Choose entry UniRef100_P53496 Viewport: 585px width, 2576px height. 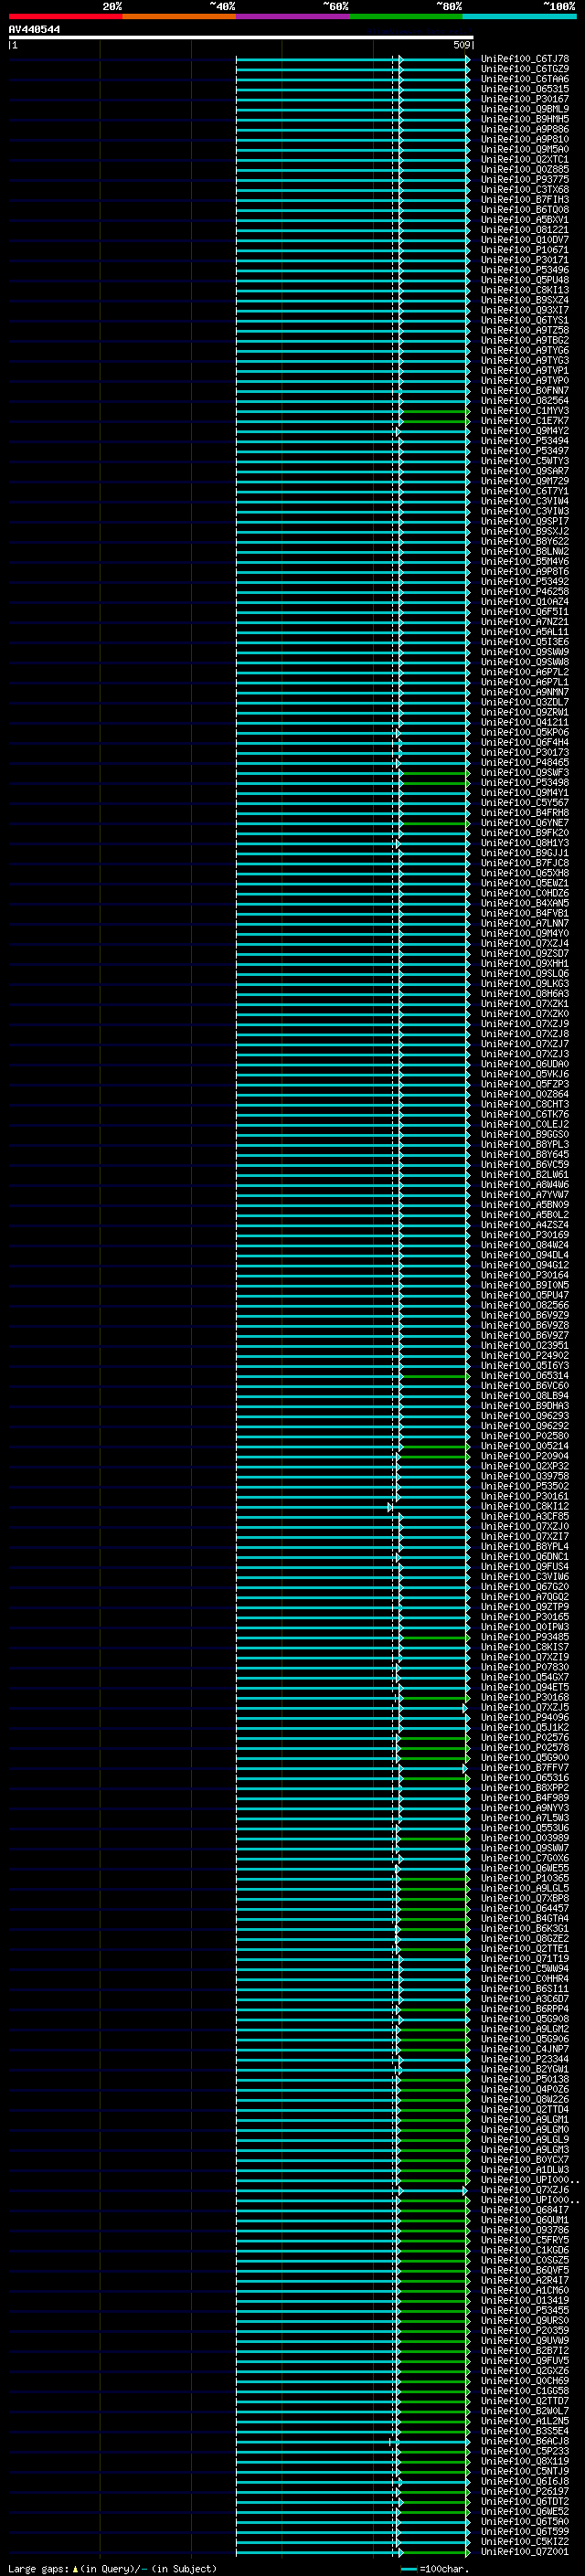coord(525,270)
